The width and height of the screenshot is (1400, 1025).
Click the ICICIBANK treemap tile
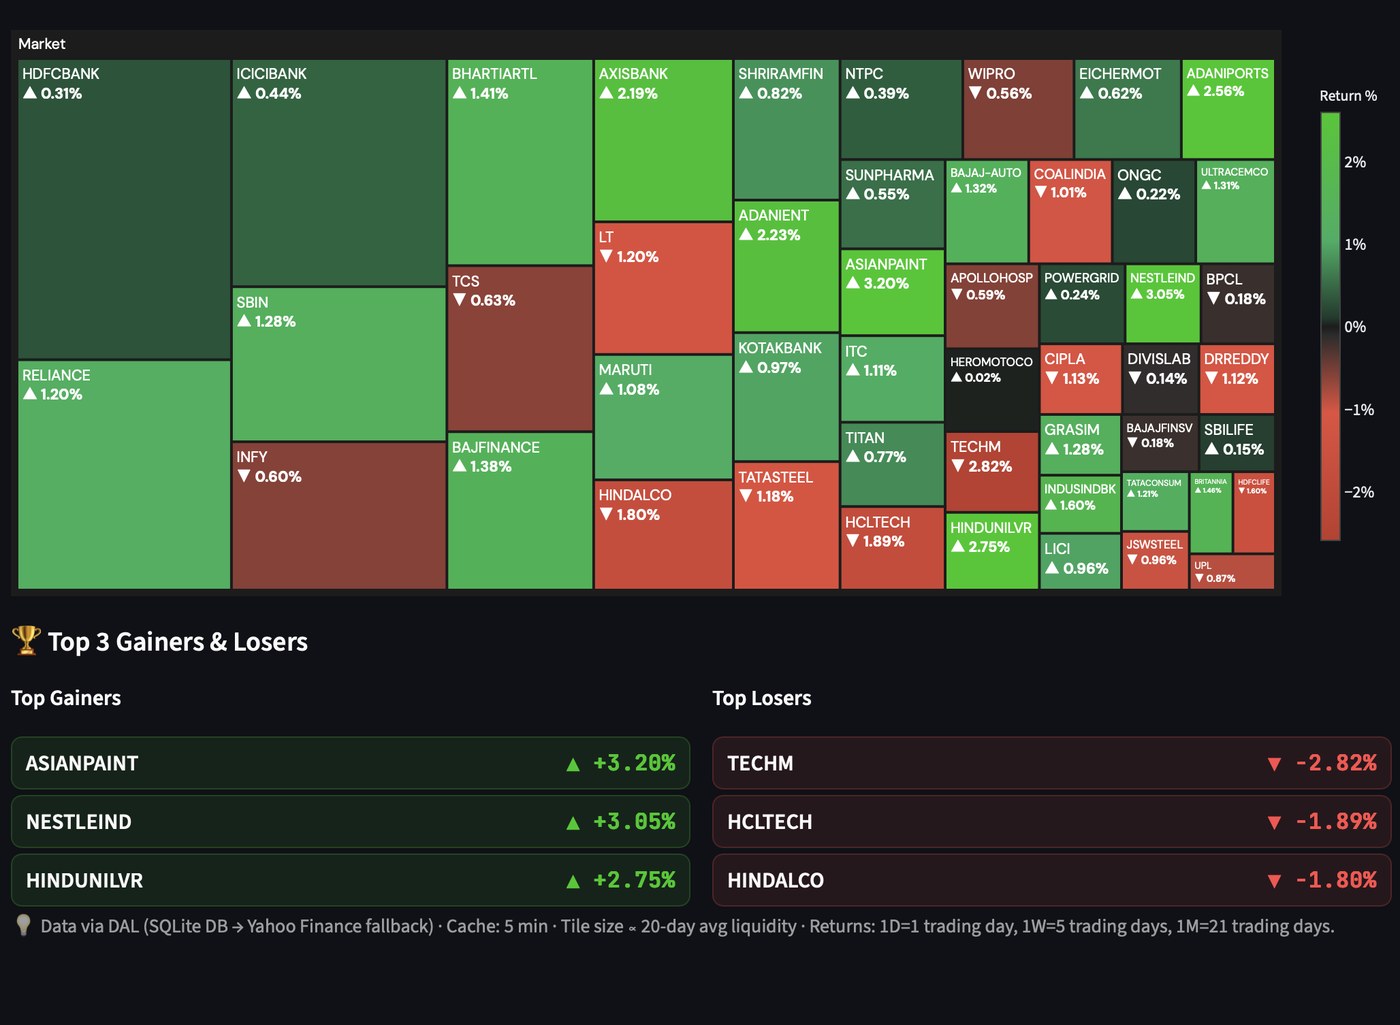[339, 173]
